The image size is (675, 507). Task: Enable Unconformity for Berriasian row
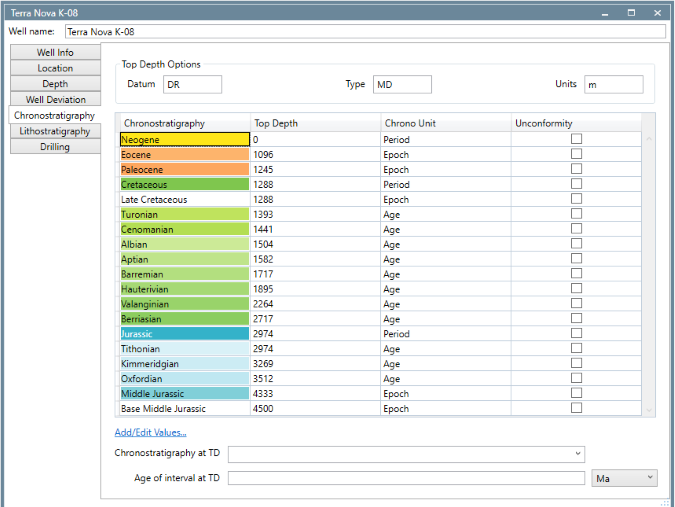(576, 318)
